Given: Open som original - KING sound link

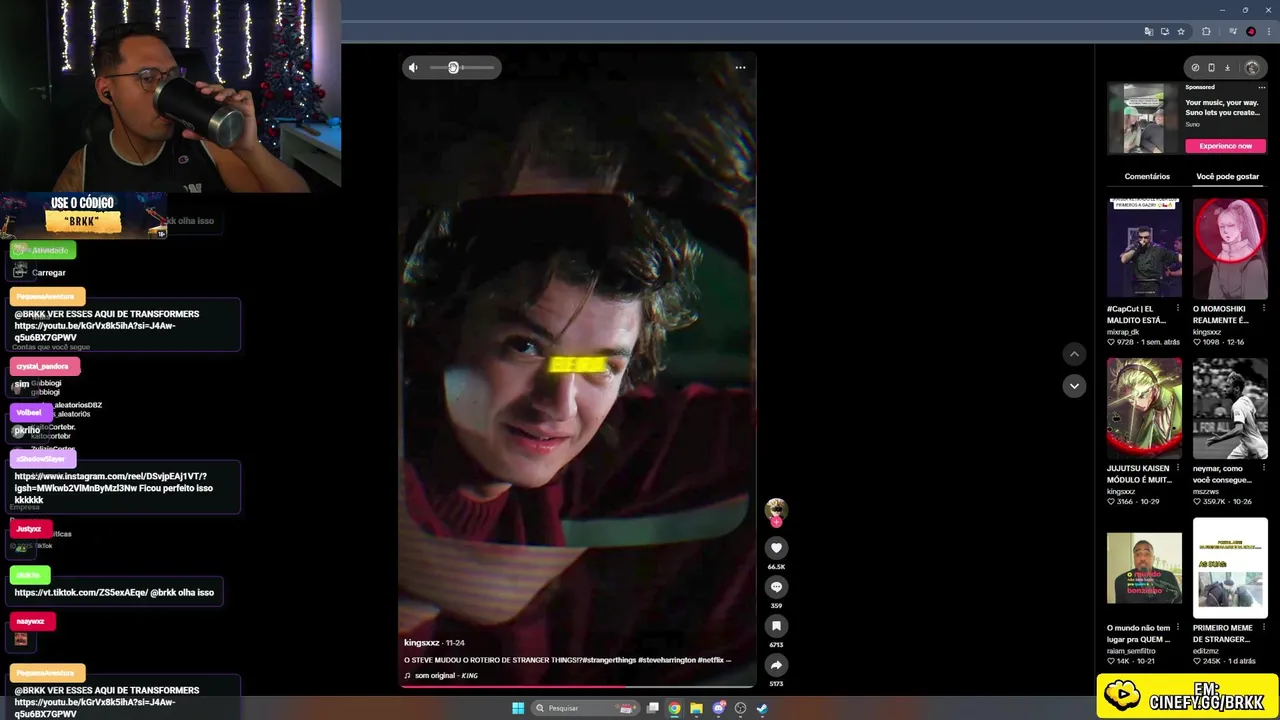Looking at the screenshot, I should pos(446,676).
